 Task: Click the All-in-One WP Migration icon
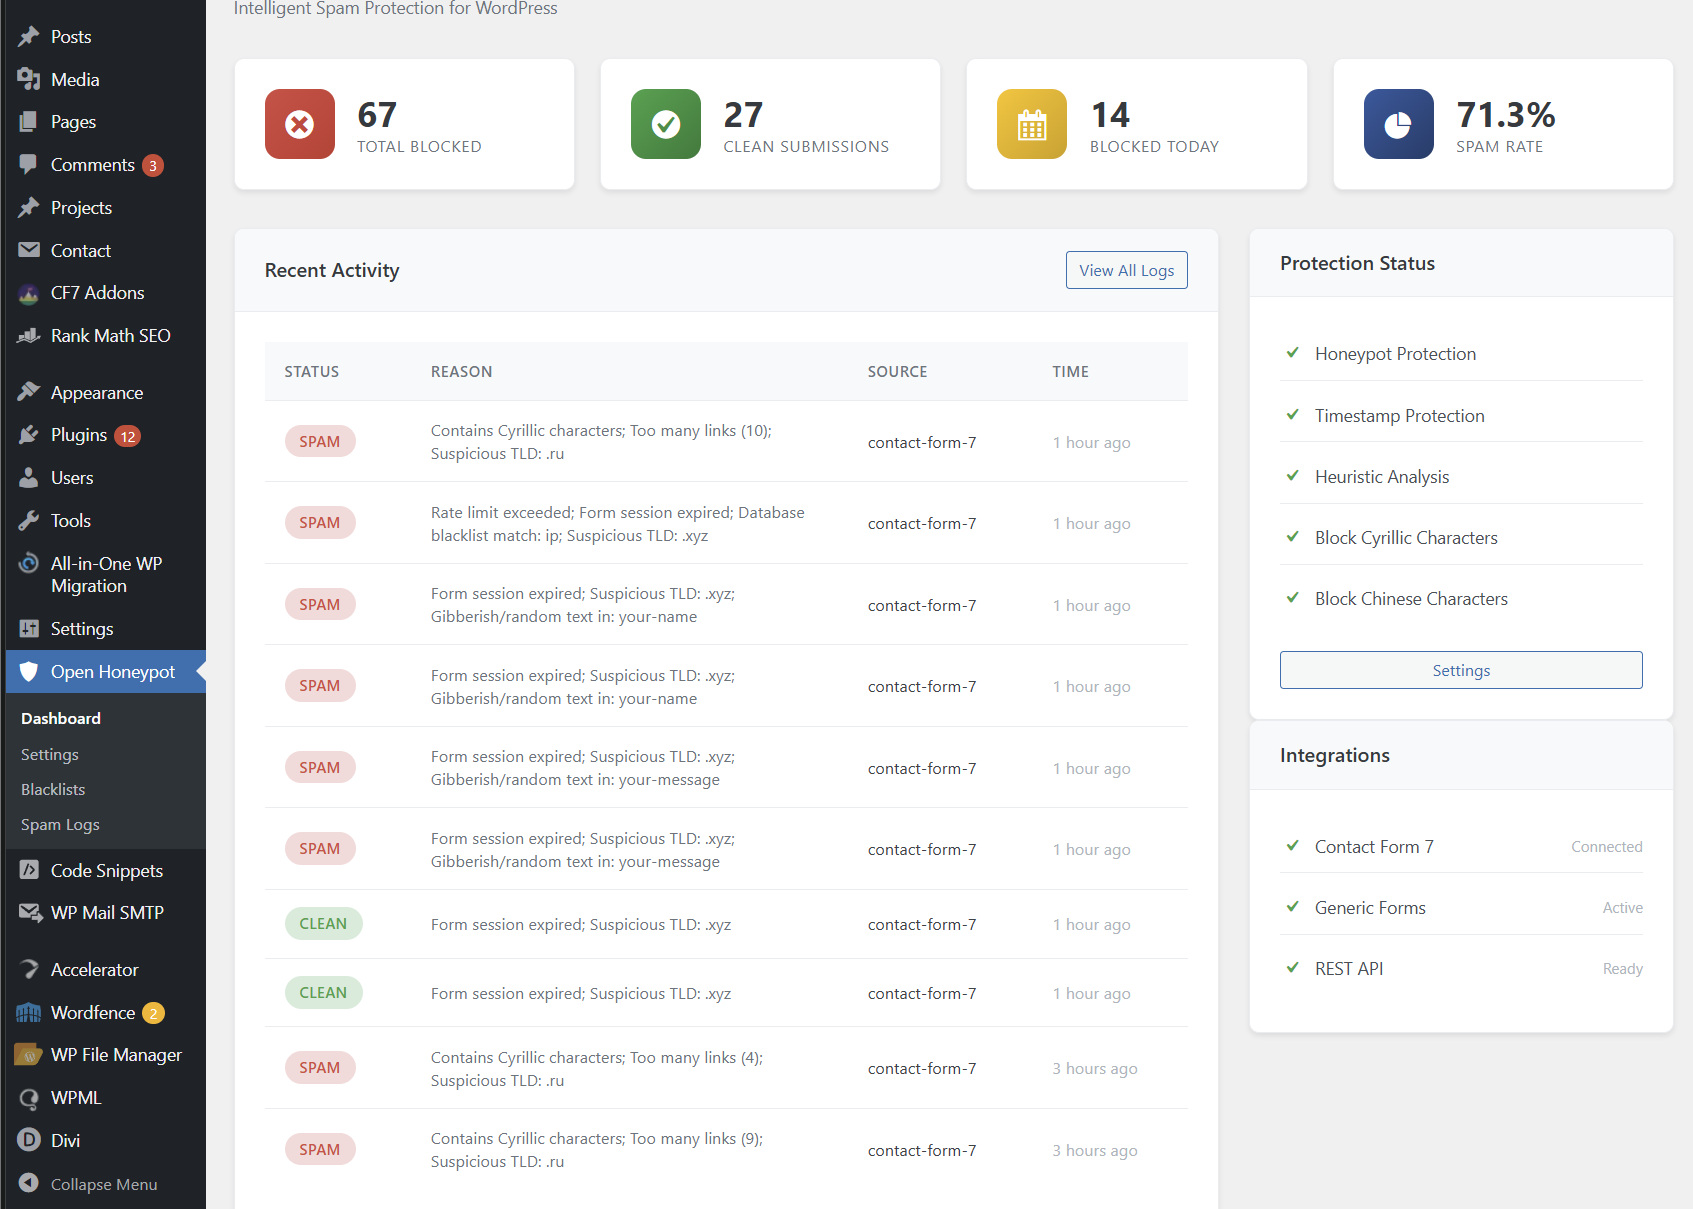pos(29,563)
